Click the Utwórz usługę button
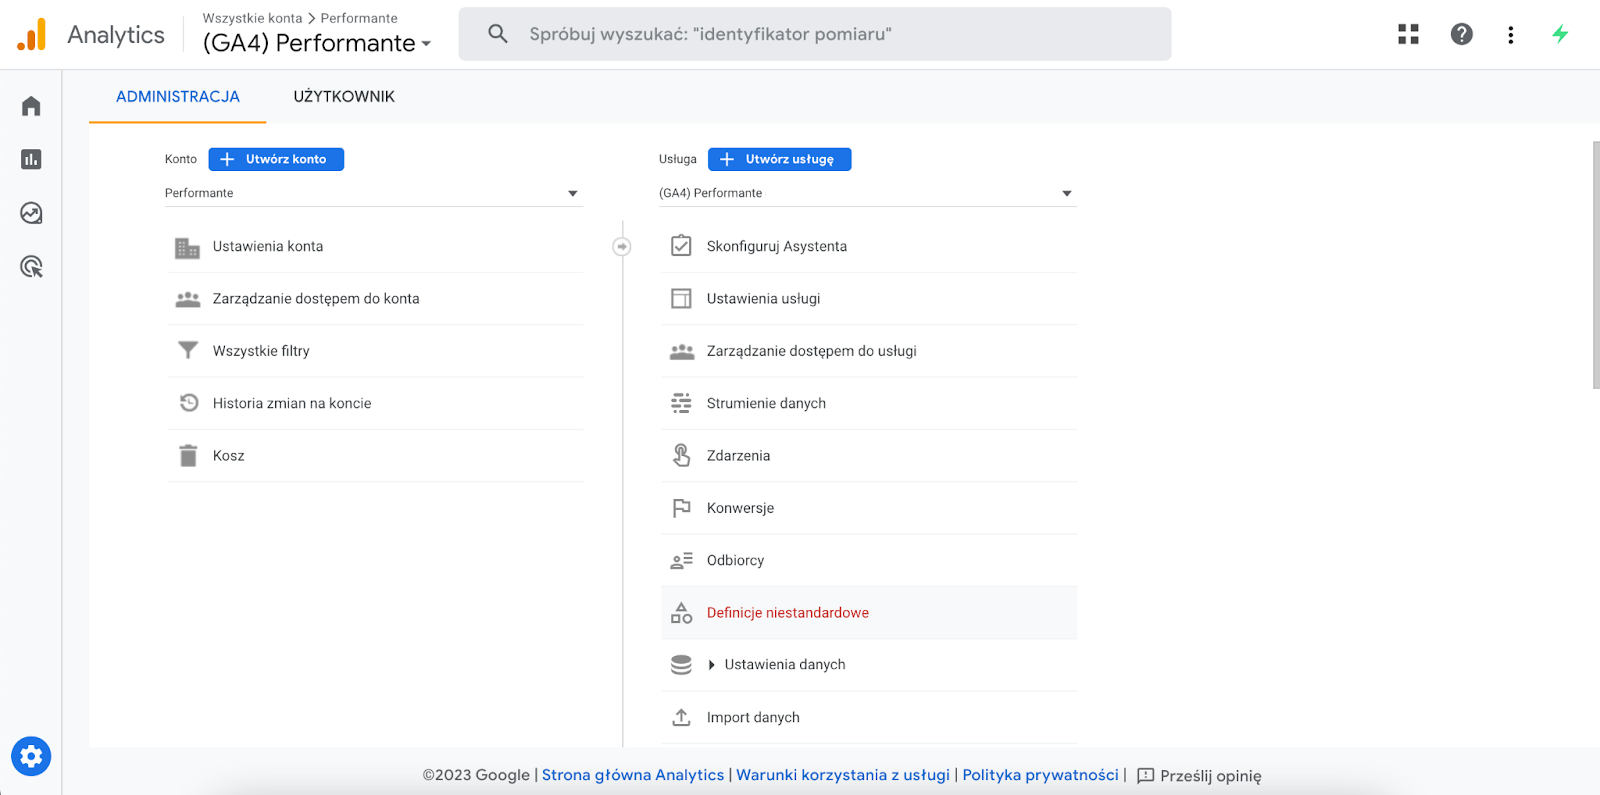The image size is (1600, 795). (x=780, y=159)
